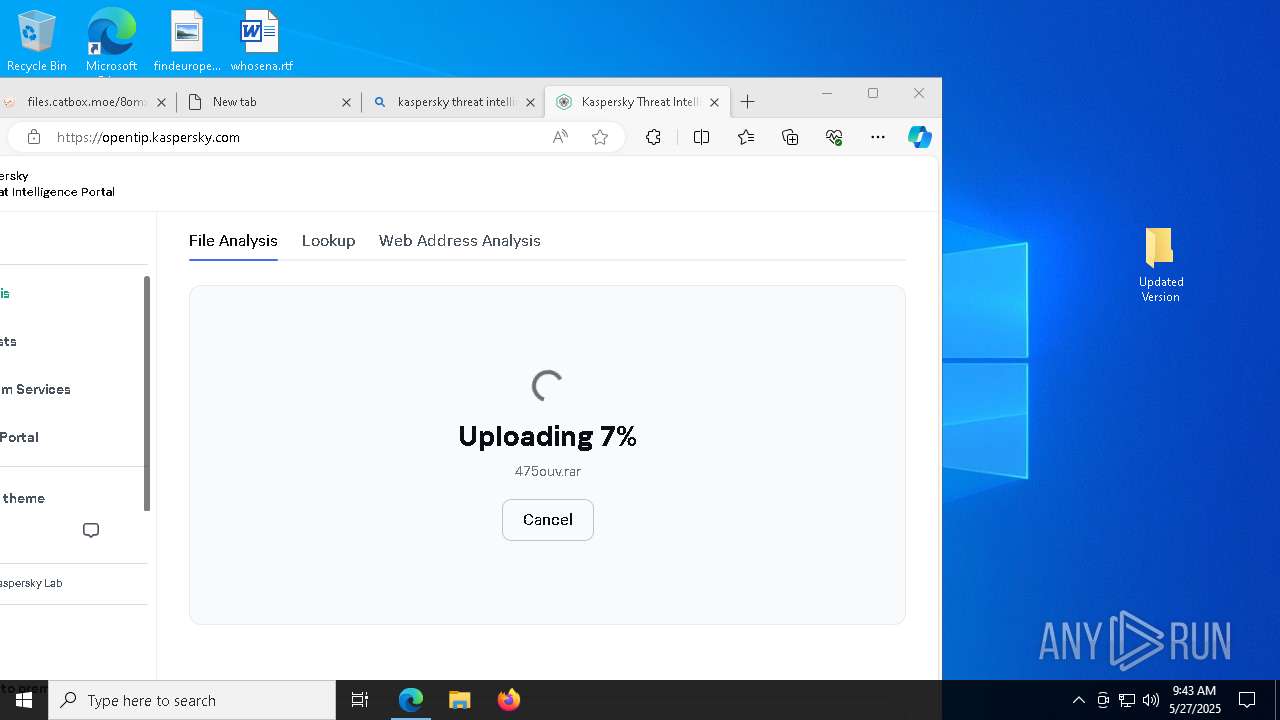Open the findeurope image file on desktop
The height and width of the screenshot is (720, 1280).
[x=187, y=40]
